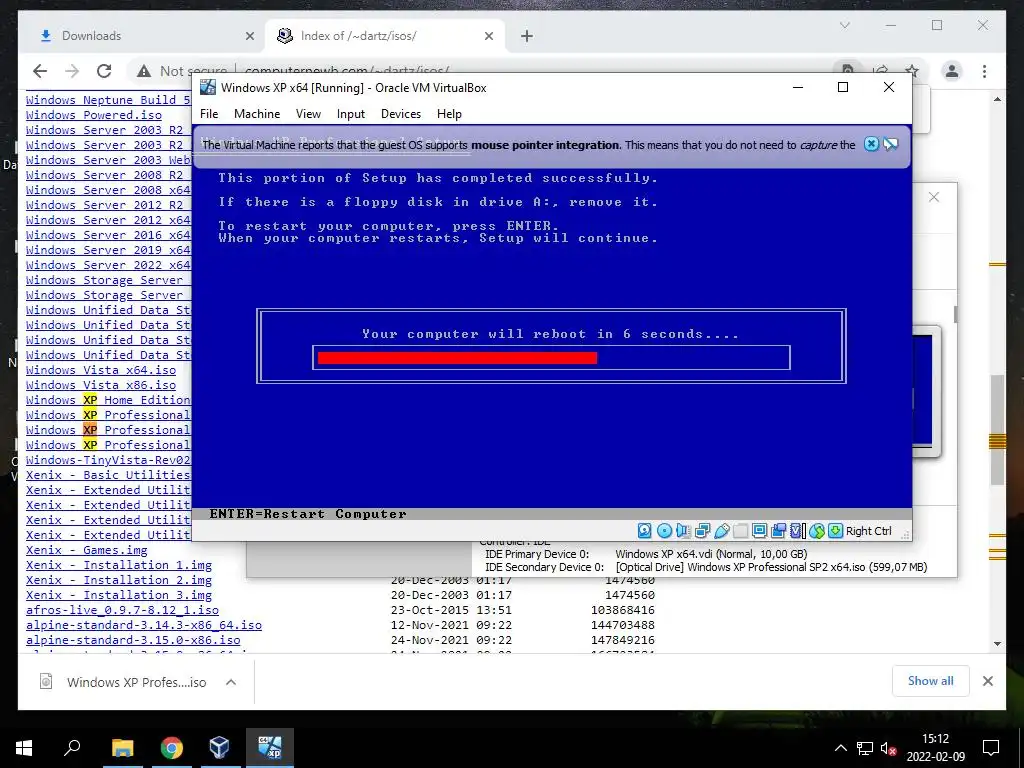Close the Index of /~dartz/isos/ tab
This screenshot has height=768, width=1024.
(x=488, y=37)
